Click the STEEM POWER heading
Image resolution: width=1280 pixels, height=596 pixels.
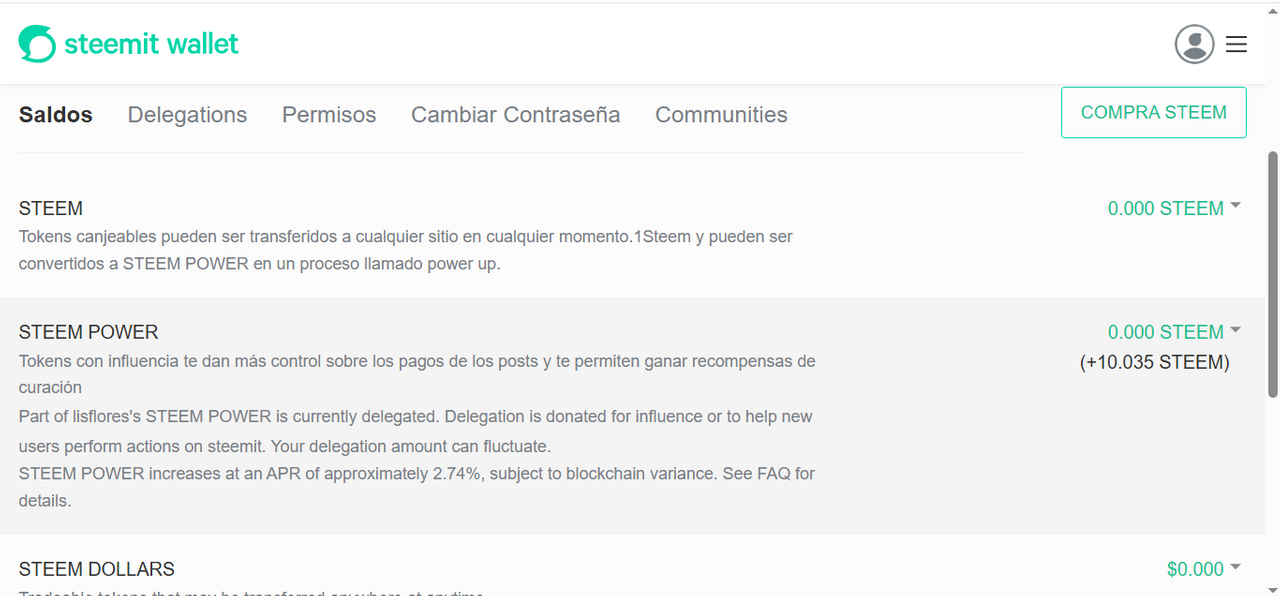[x=89, y=332]
